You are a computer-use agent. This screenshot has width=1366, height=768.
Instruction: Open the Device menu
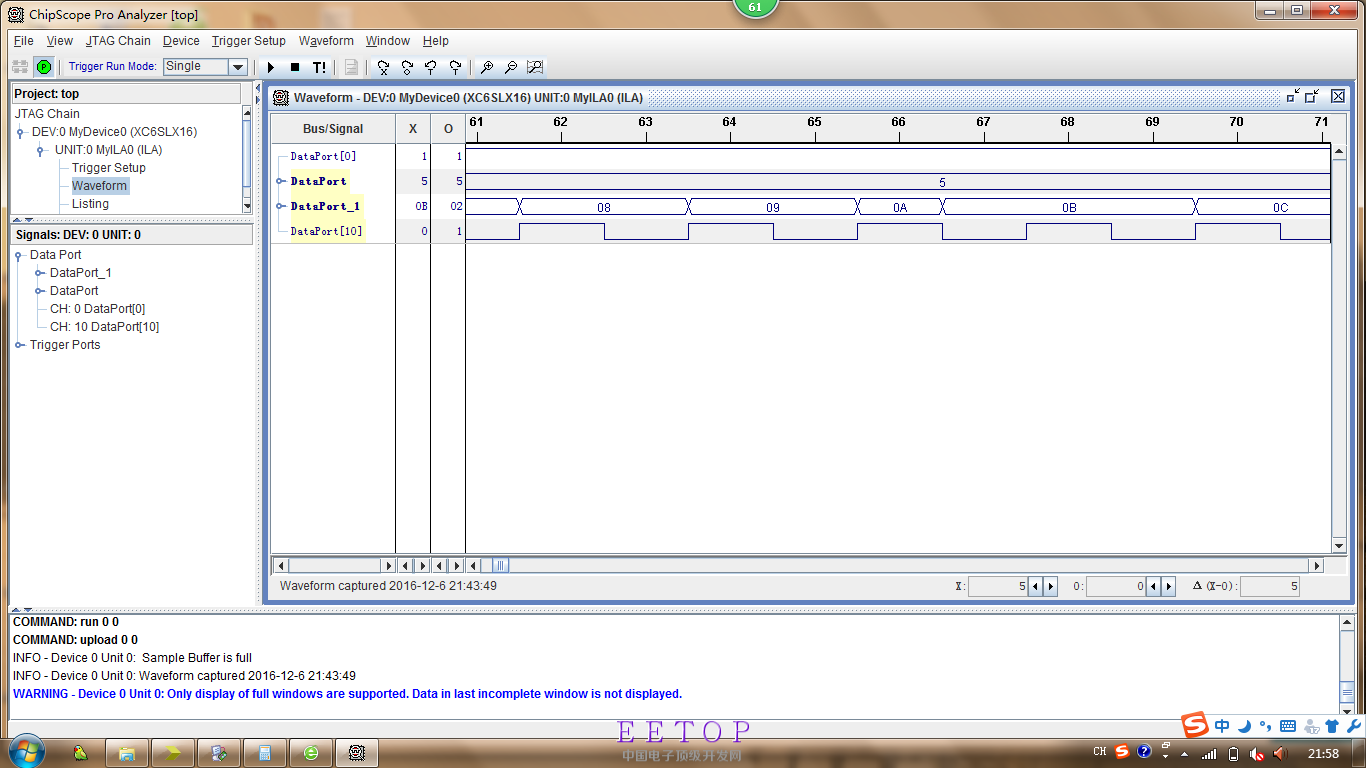tap(181, 41)
